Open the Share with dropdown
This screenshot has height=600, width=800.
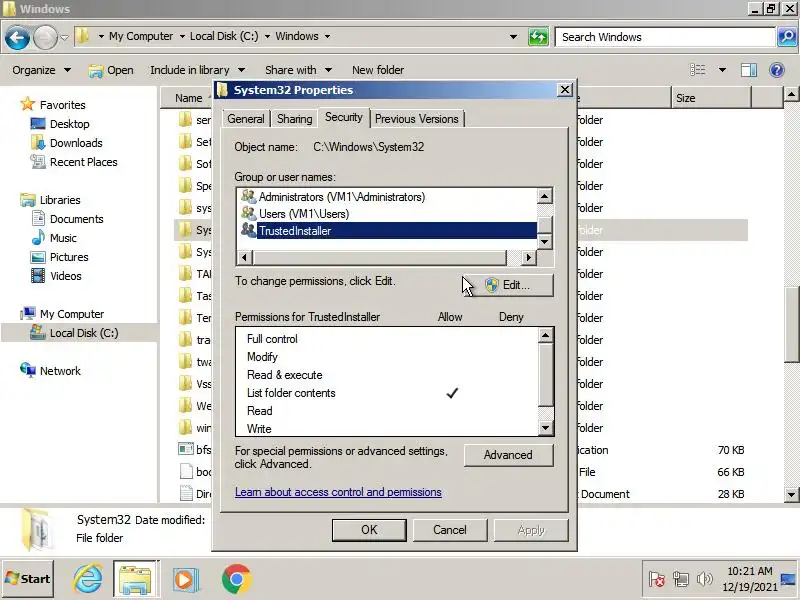[x=299, y=70]
